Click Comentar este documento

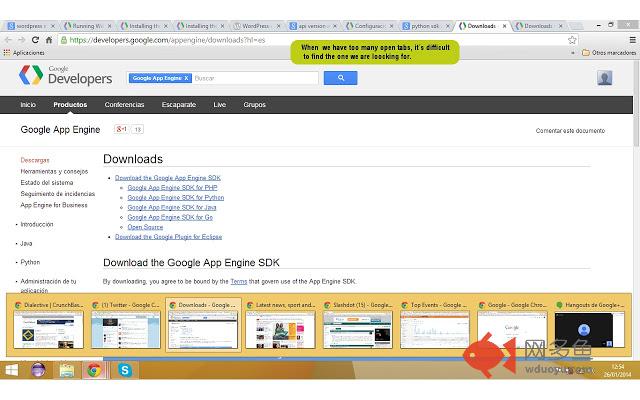tap(570, 131)
